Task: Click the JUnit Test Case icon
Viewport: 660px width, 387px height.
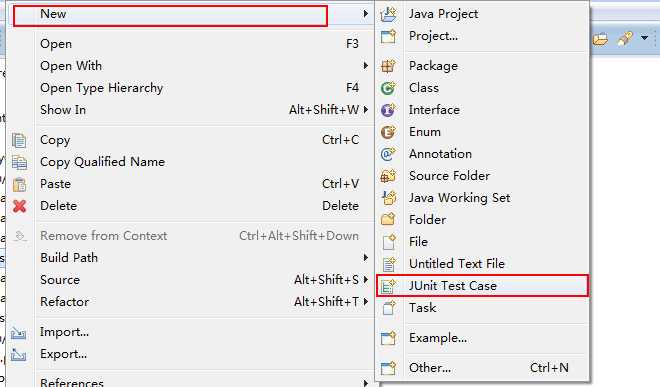Action: click(388, 286)
